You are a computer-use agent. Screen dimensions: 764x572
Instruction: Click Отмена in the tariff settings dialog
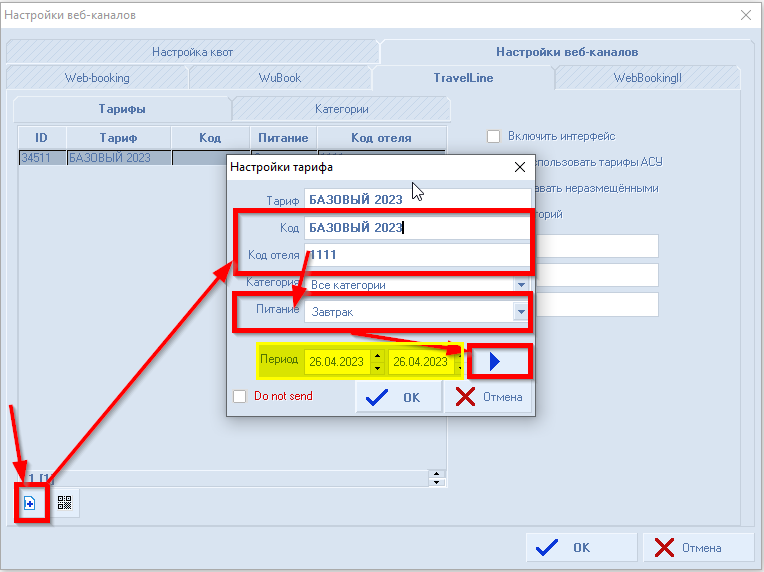pyautogui.click(x=488, y=397)
